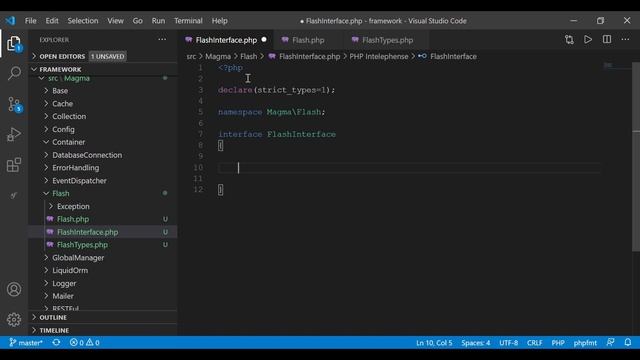Viewport: 640px width, 360px height.
Task: Open the Selection menu
Action: [x=83, y=21]
